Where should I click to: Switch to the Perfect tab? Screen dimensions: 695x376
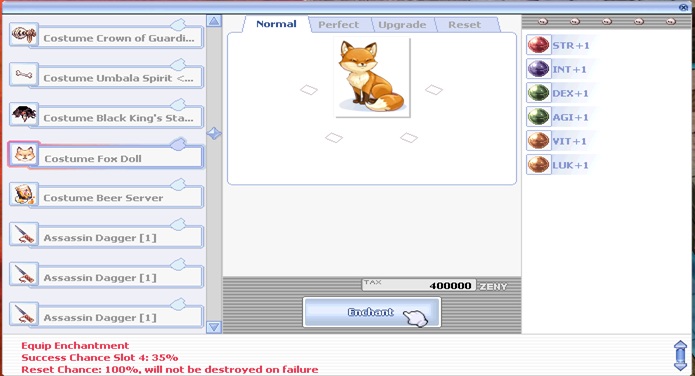point(339,25)
